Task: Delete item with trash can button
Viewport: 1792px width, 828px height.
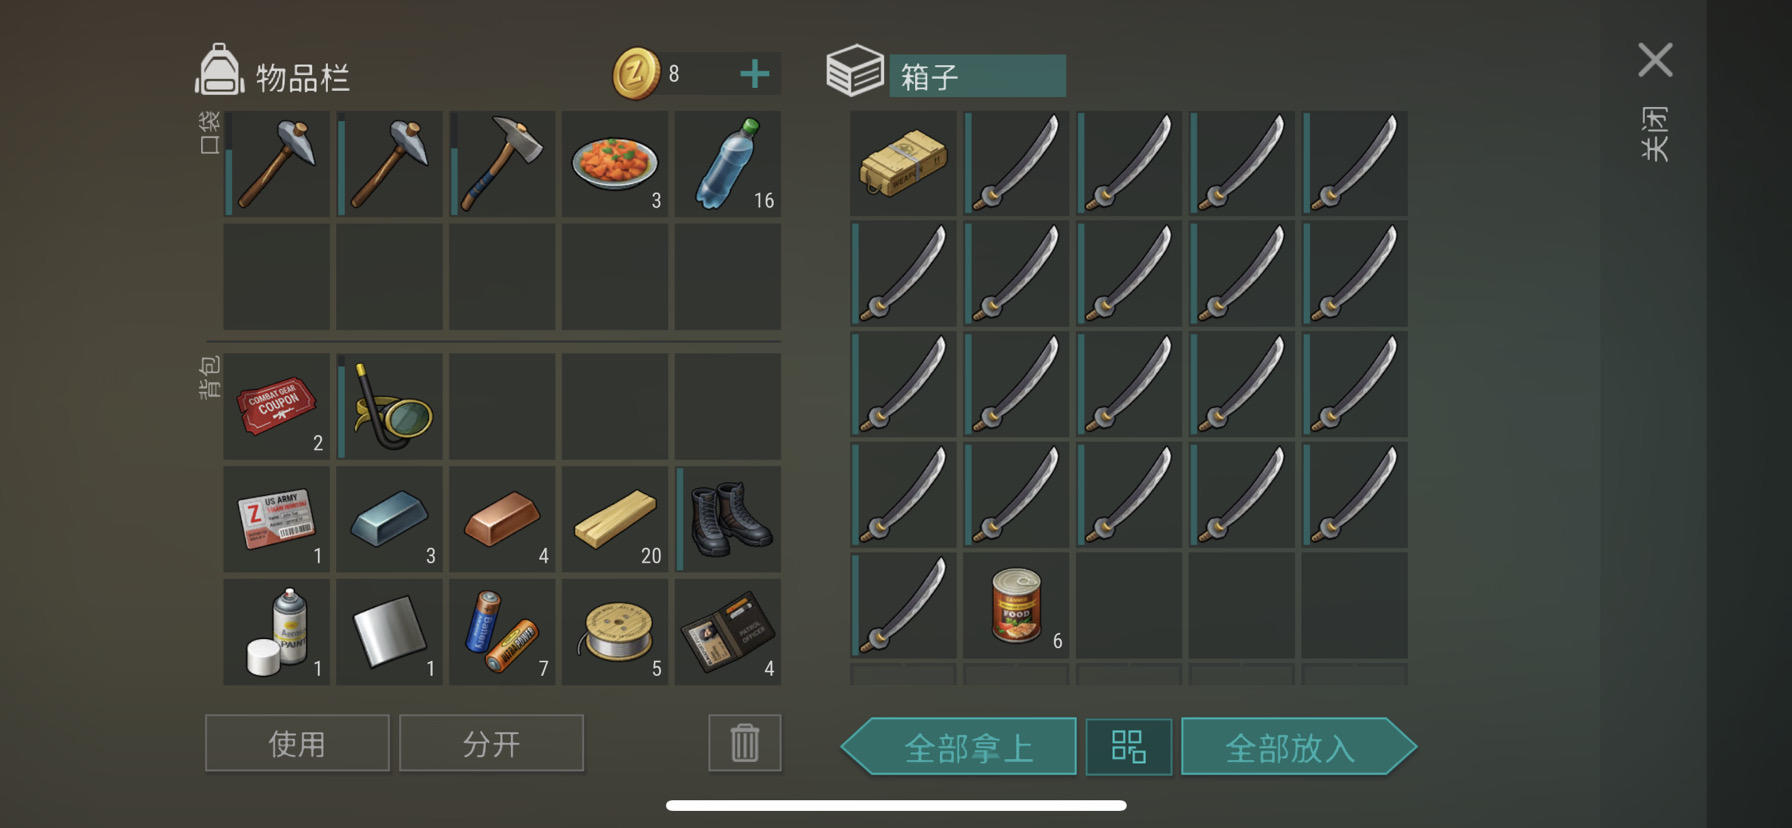Action: pos(745,743)
